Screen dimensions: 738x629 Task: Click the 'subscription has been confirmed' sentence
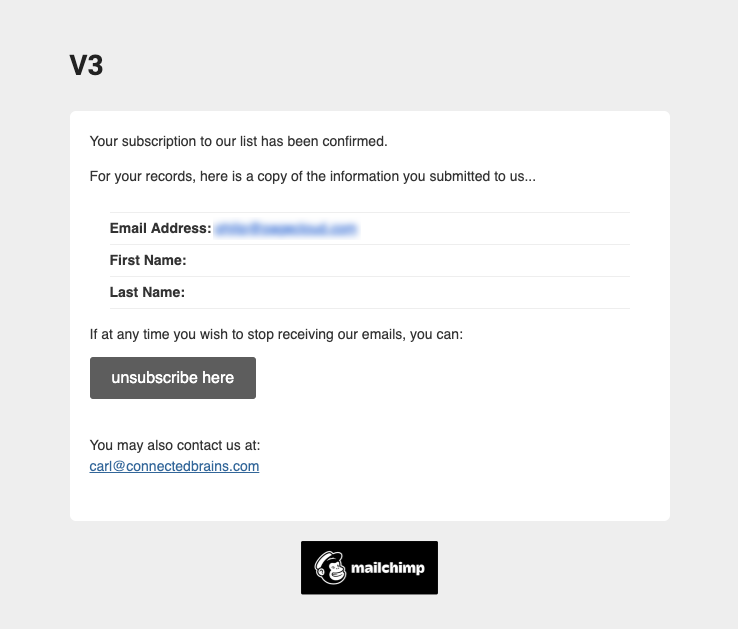point(239,141)
